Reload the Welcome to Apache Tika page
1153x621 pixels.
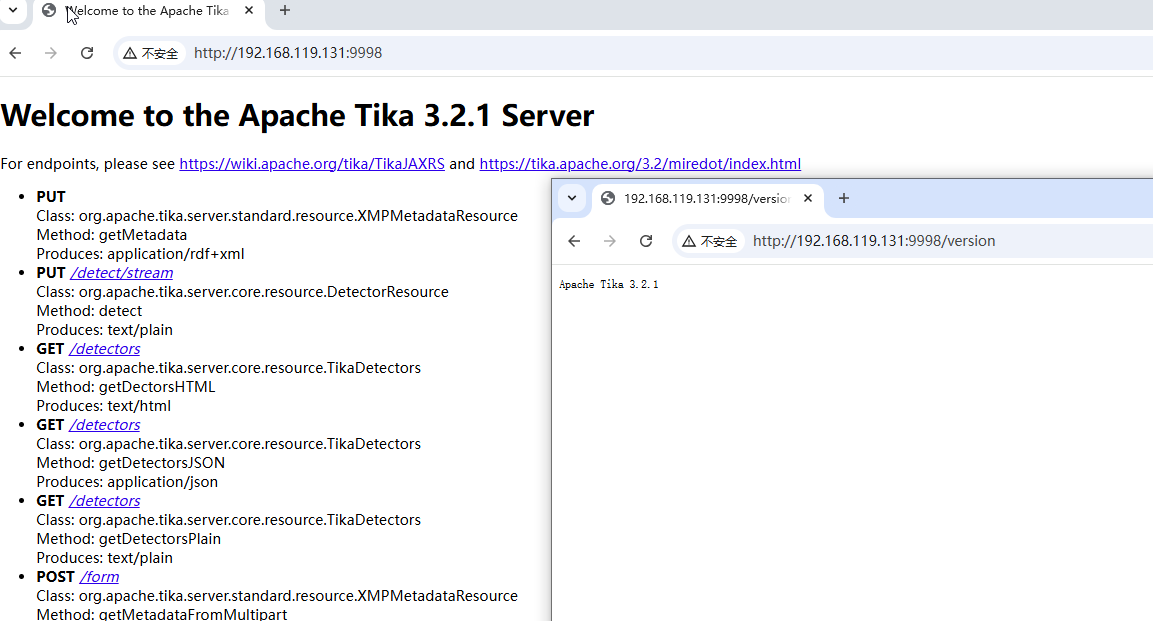86,52
